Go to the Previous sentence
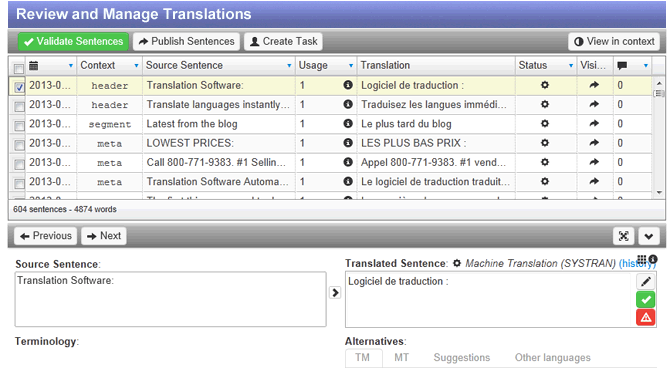 (45, 236)
